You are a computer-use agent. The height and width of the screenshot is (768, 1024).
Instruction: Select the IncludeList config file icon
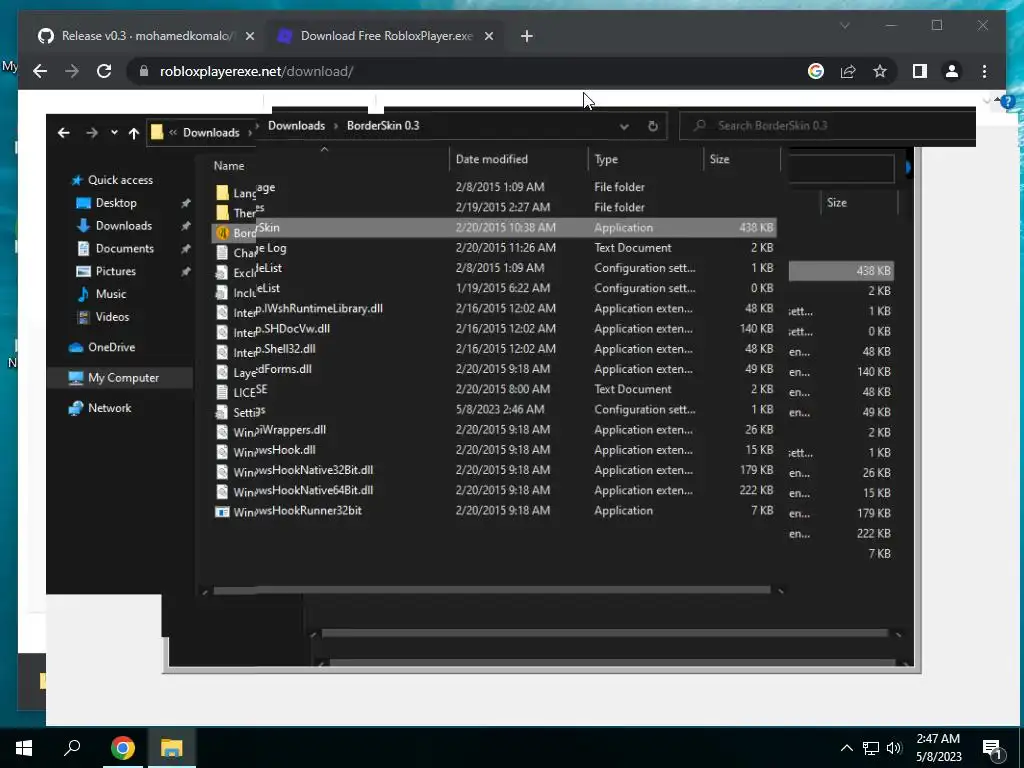[223, 293]
